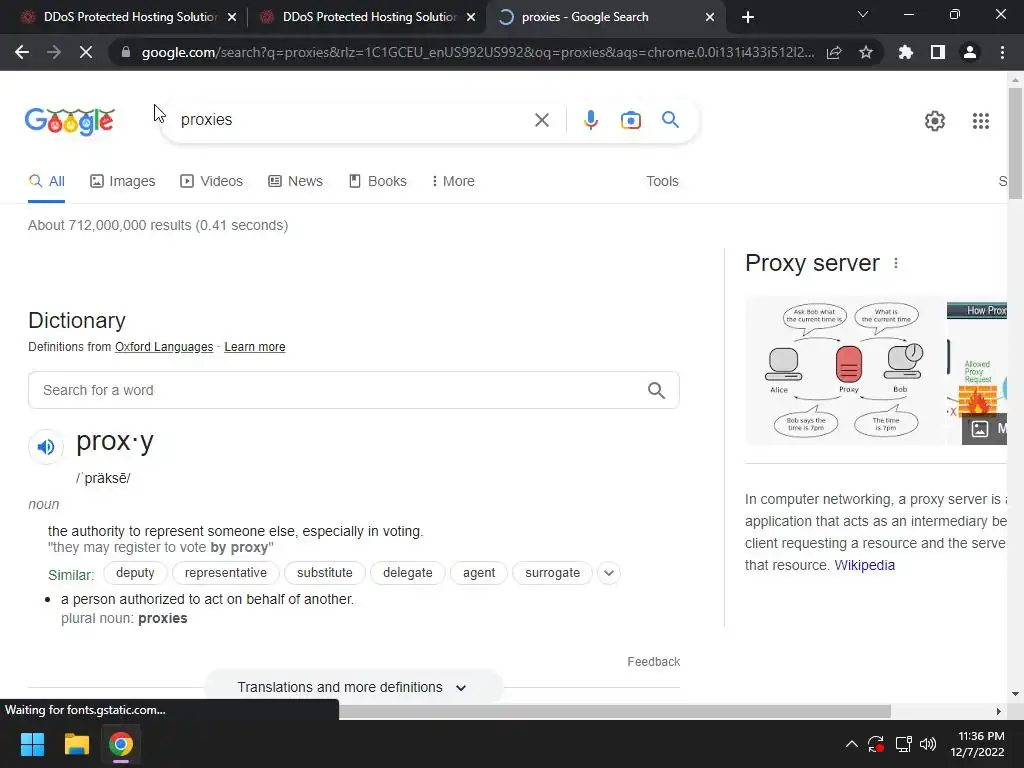Viewport: 1024px width, 768px height.
Task: Select the synonym agent
Action: pos(479,573)
